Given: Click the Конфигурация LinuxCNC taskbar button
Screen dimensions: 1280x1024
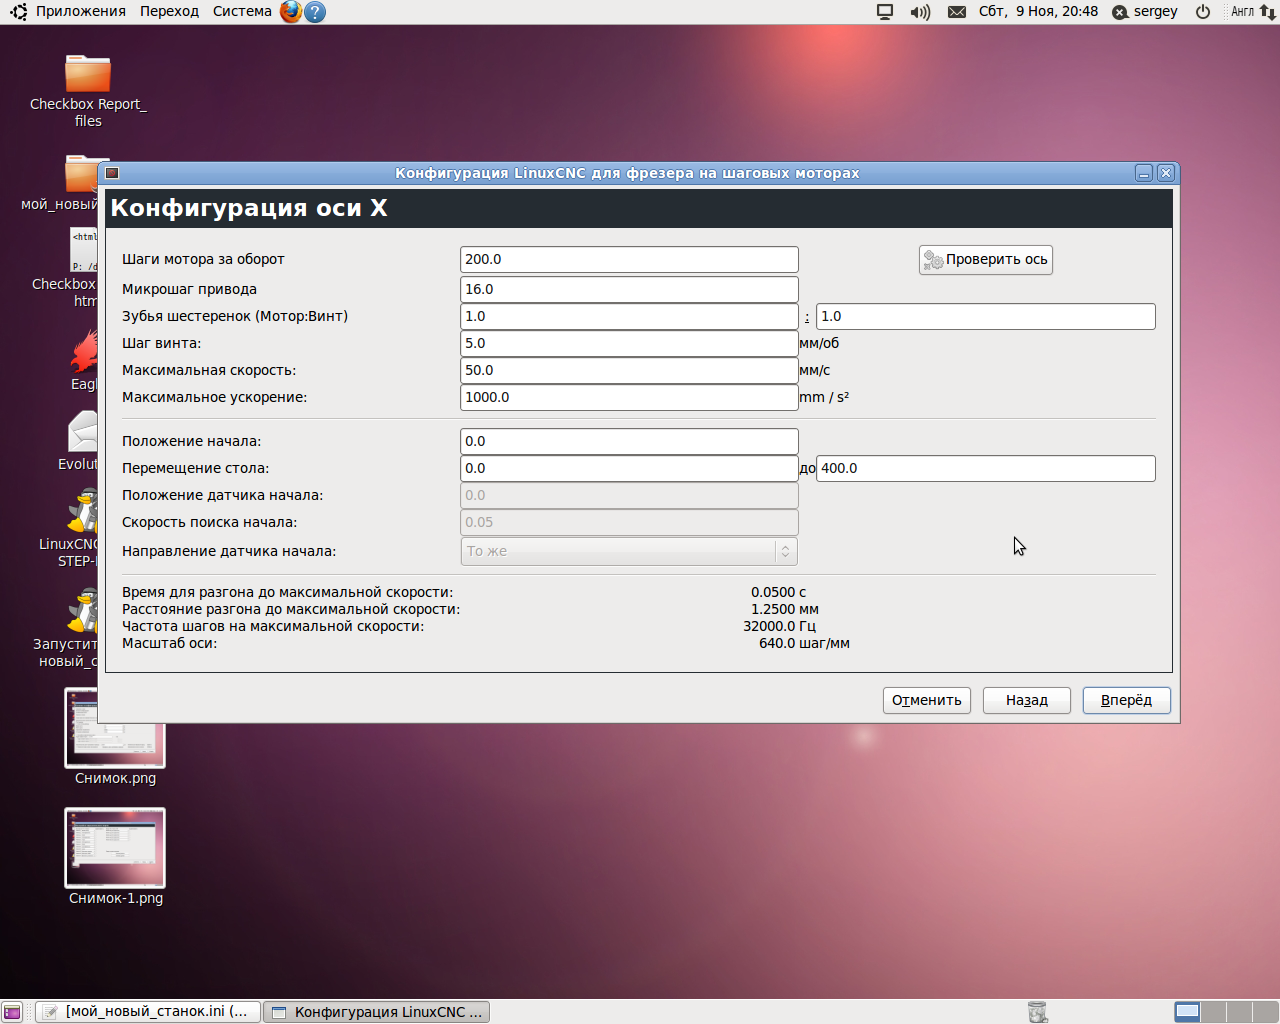Looking at the screenshot, I should pos(377,1012).
